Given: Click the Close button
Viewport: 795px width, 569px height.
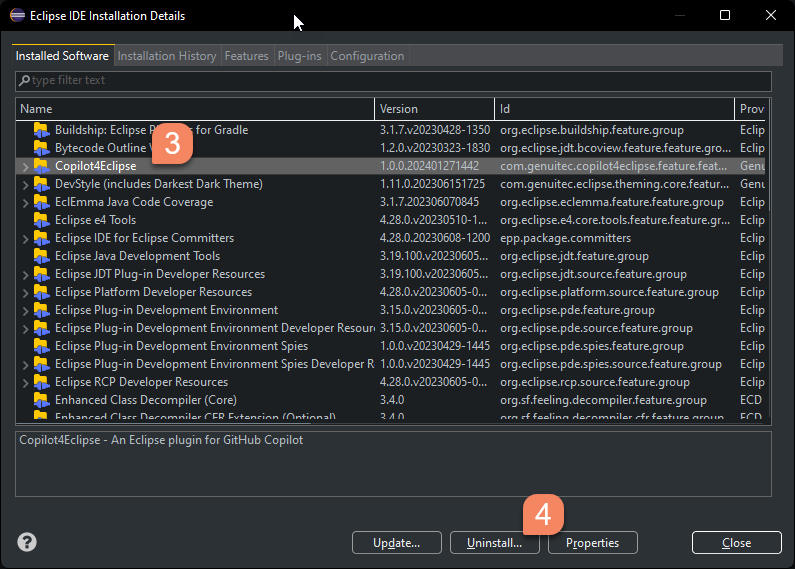Looking at the screenshot, I should pos(737,543).
